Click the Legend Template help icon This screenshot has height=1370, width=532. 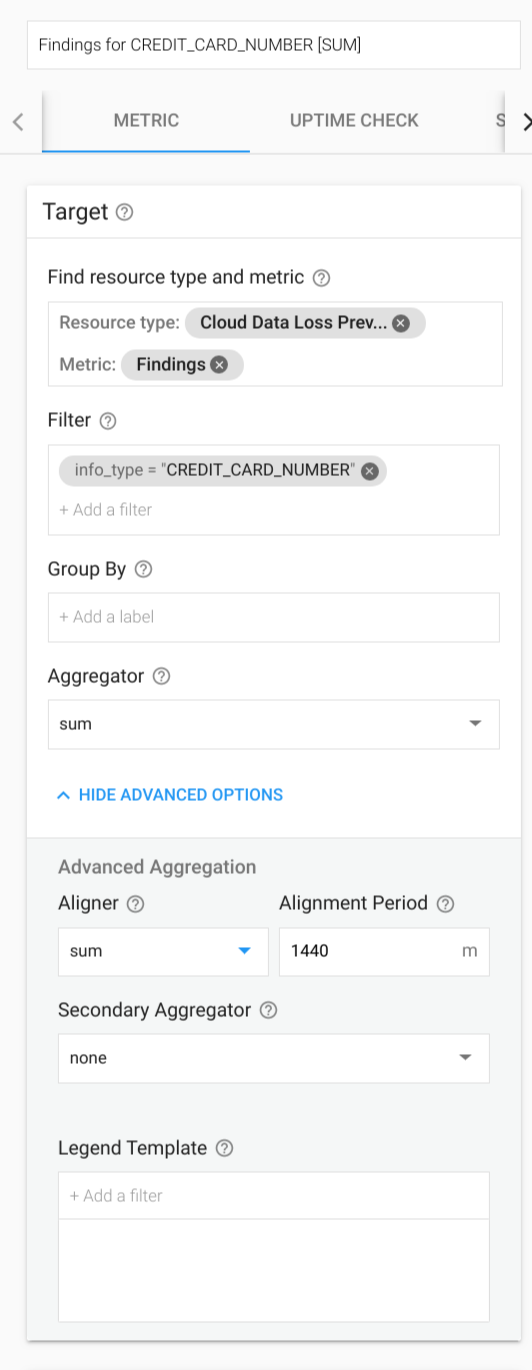coord(224,1148)
